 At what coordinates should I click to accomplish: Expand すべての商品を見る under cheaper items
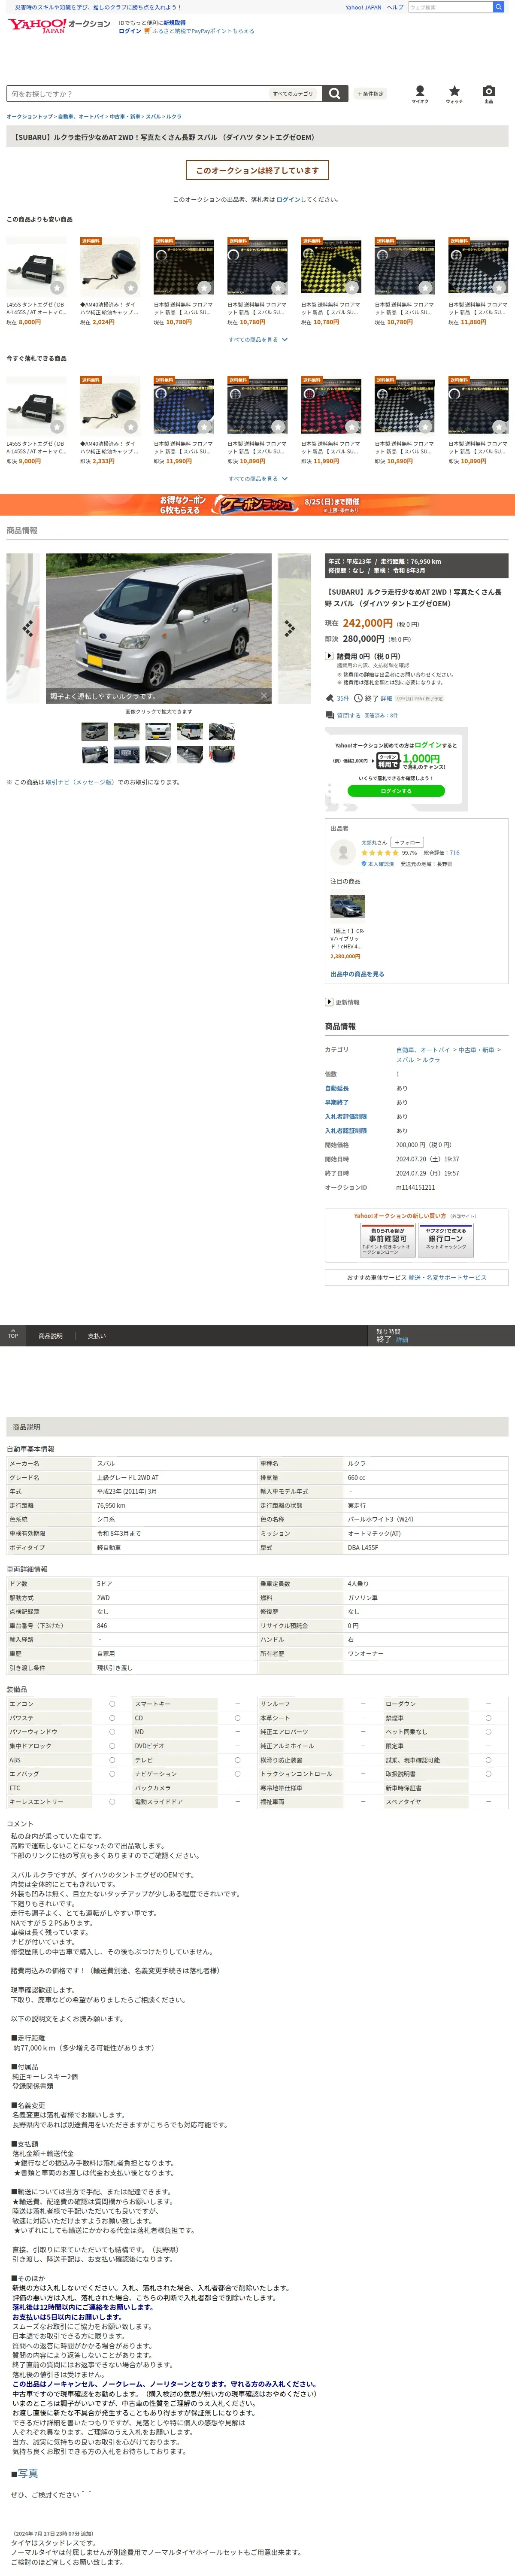[x=257, y=339]
